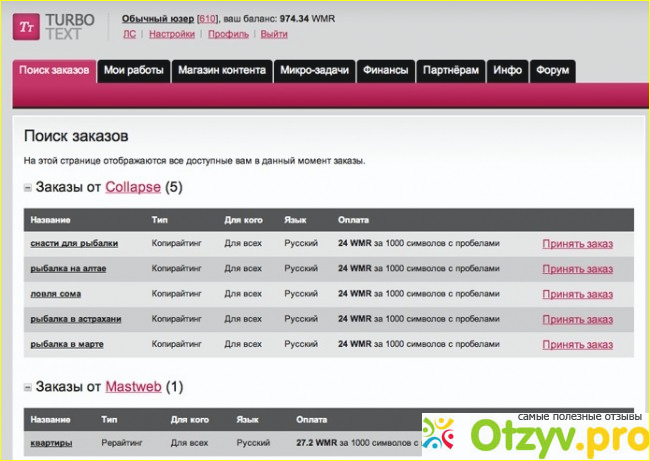Open the Партнёрам tab
Image resolution: width=650 pixels, height=461 pixels.
pos(452,71)
